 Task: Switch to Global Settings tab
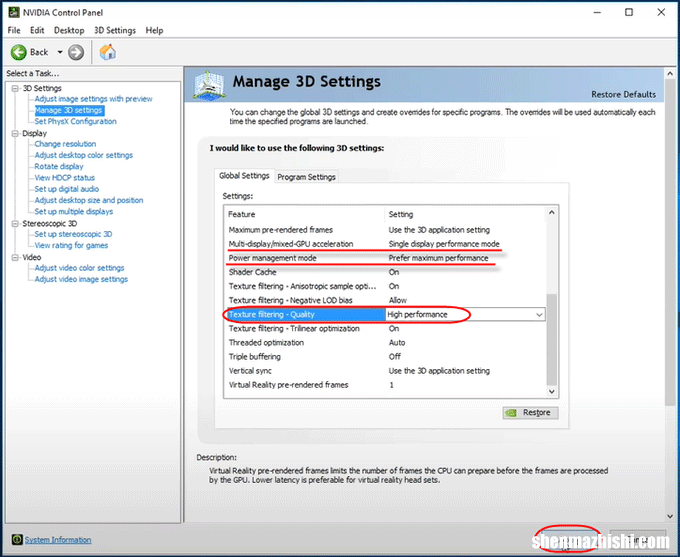(244, 176)
